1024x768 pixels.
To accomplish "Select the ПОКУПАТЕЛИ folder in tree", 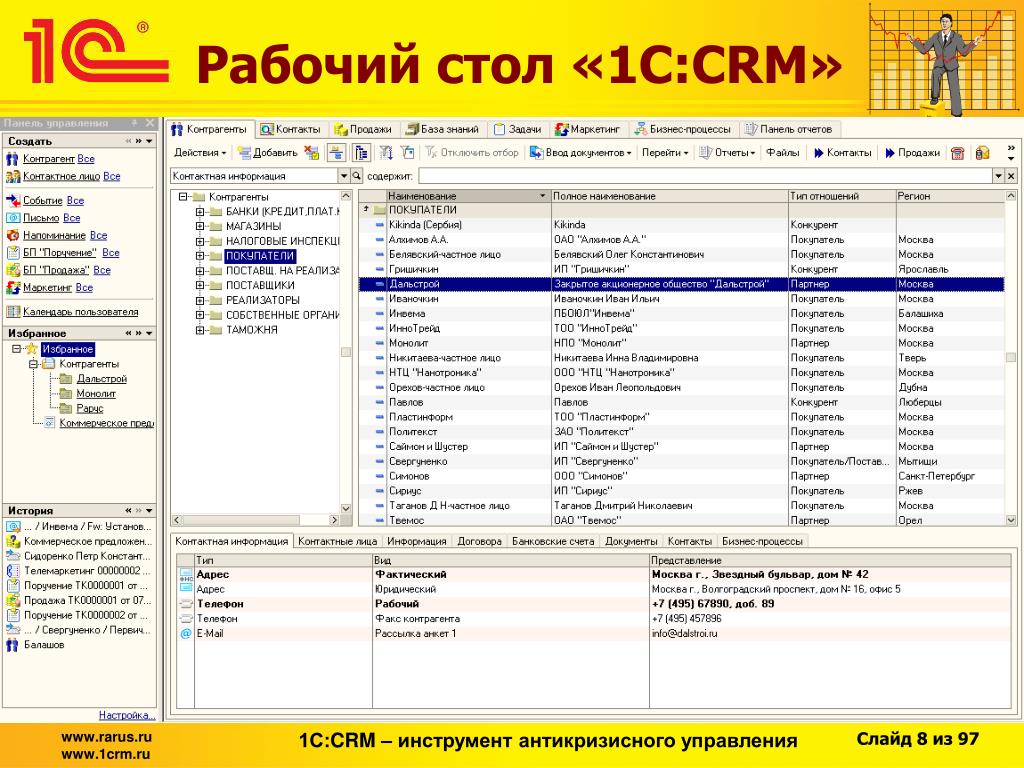I will pos(260,256).
